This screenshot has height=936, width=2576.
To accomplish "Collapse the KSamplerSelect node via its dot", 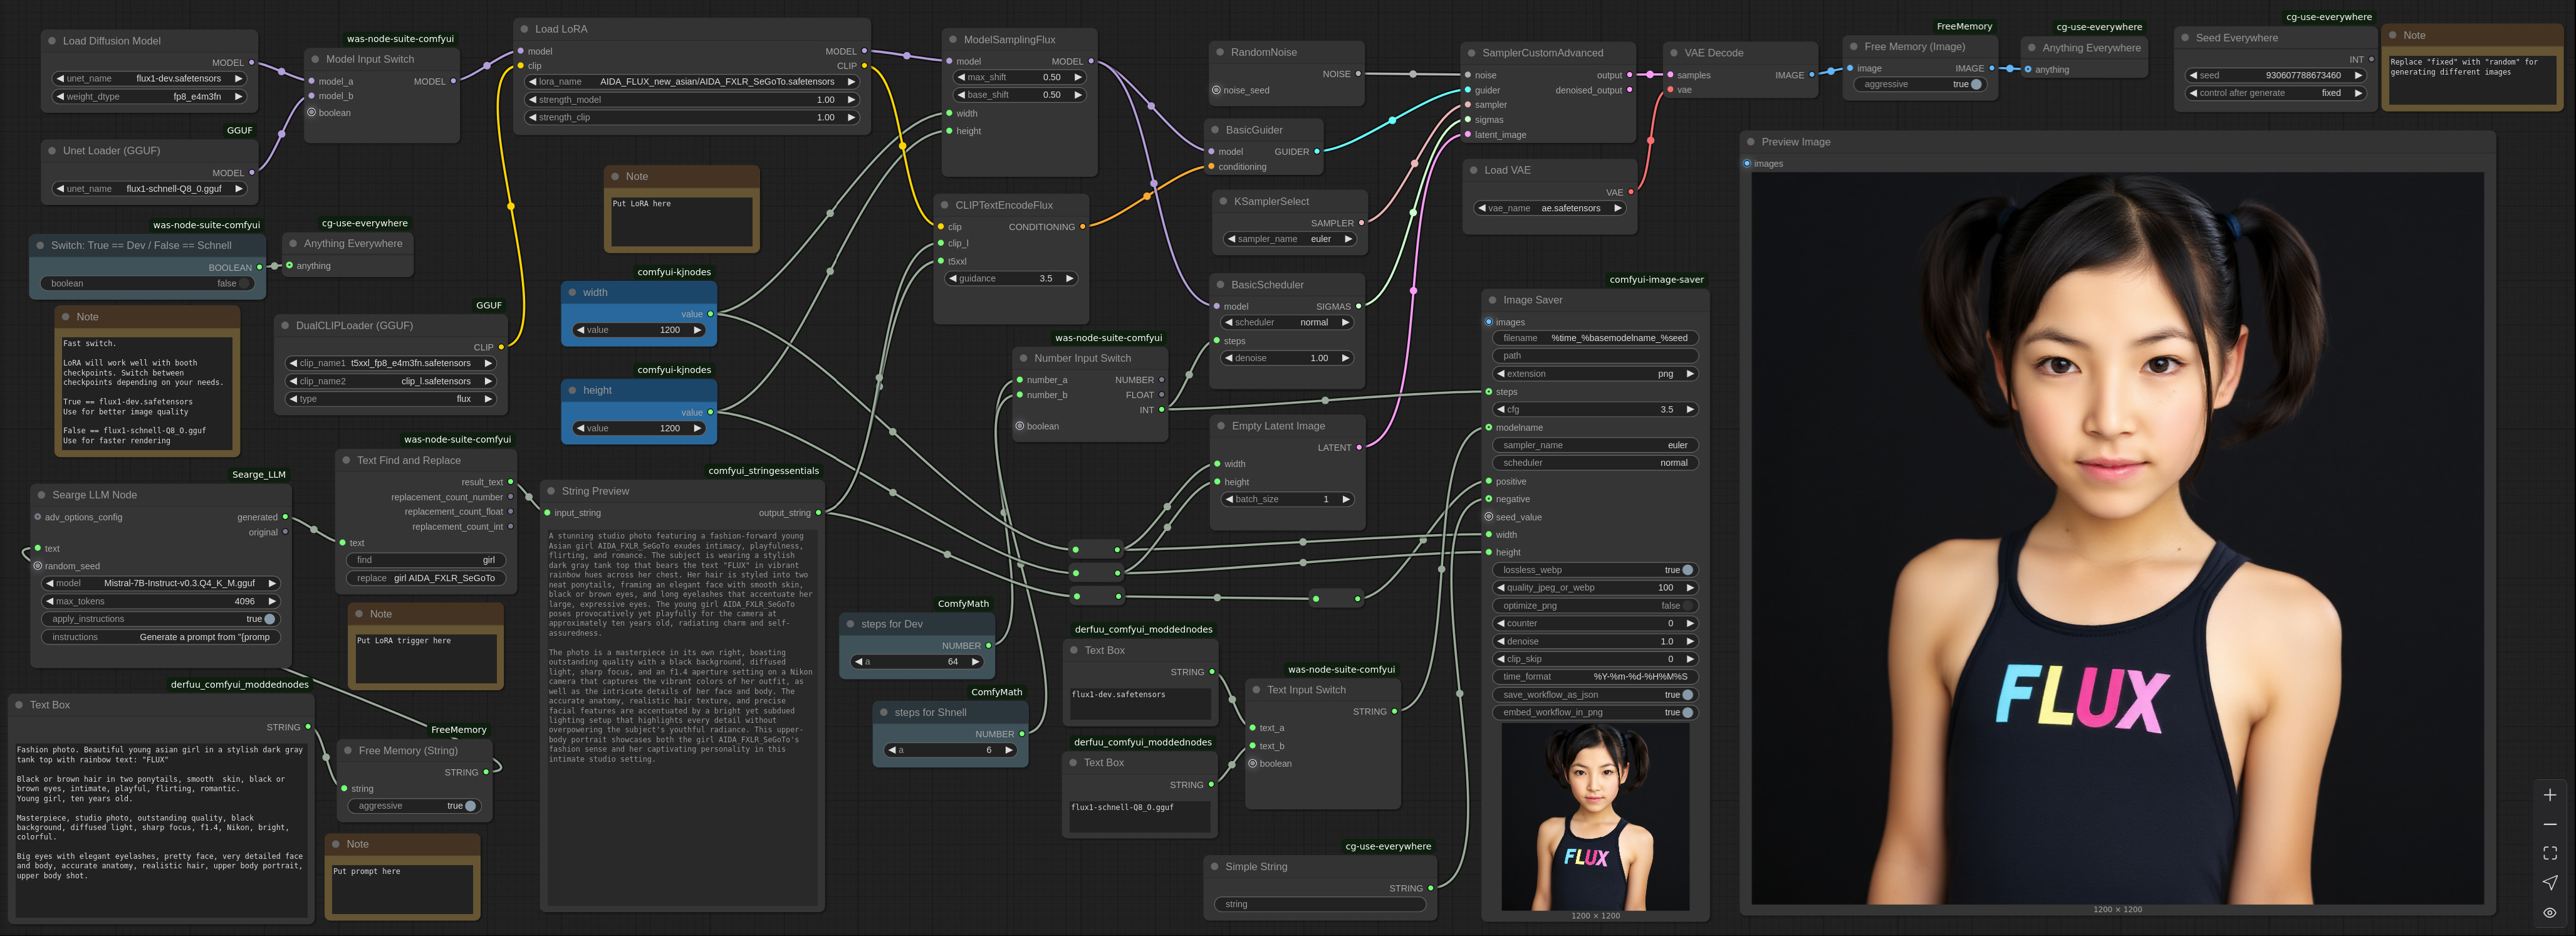I will tap(1222, 201).
